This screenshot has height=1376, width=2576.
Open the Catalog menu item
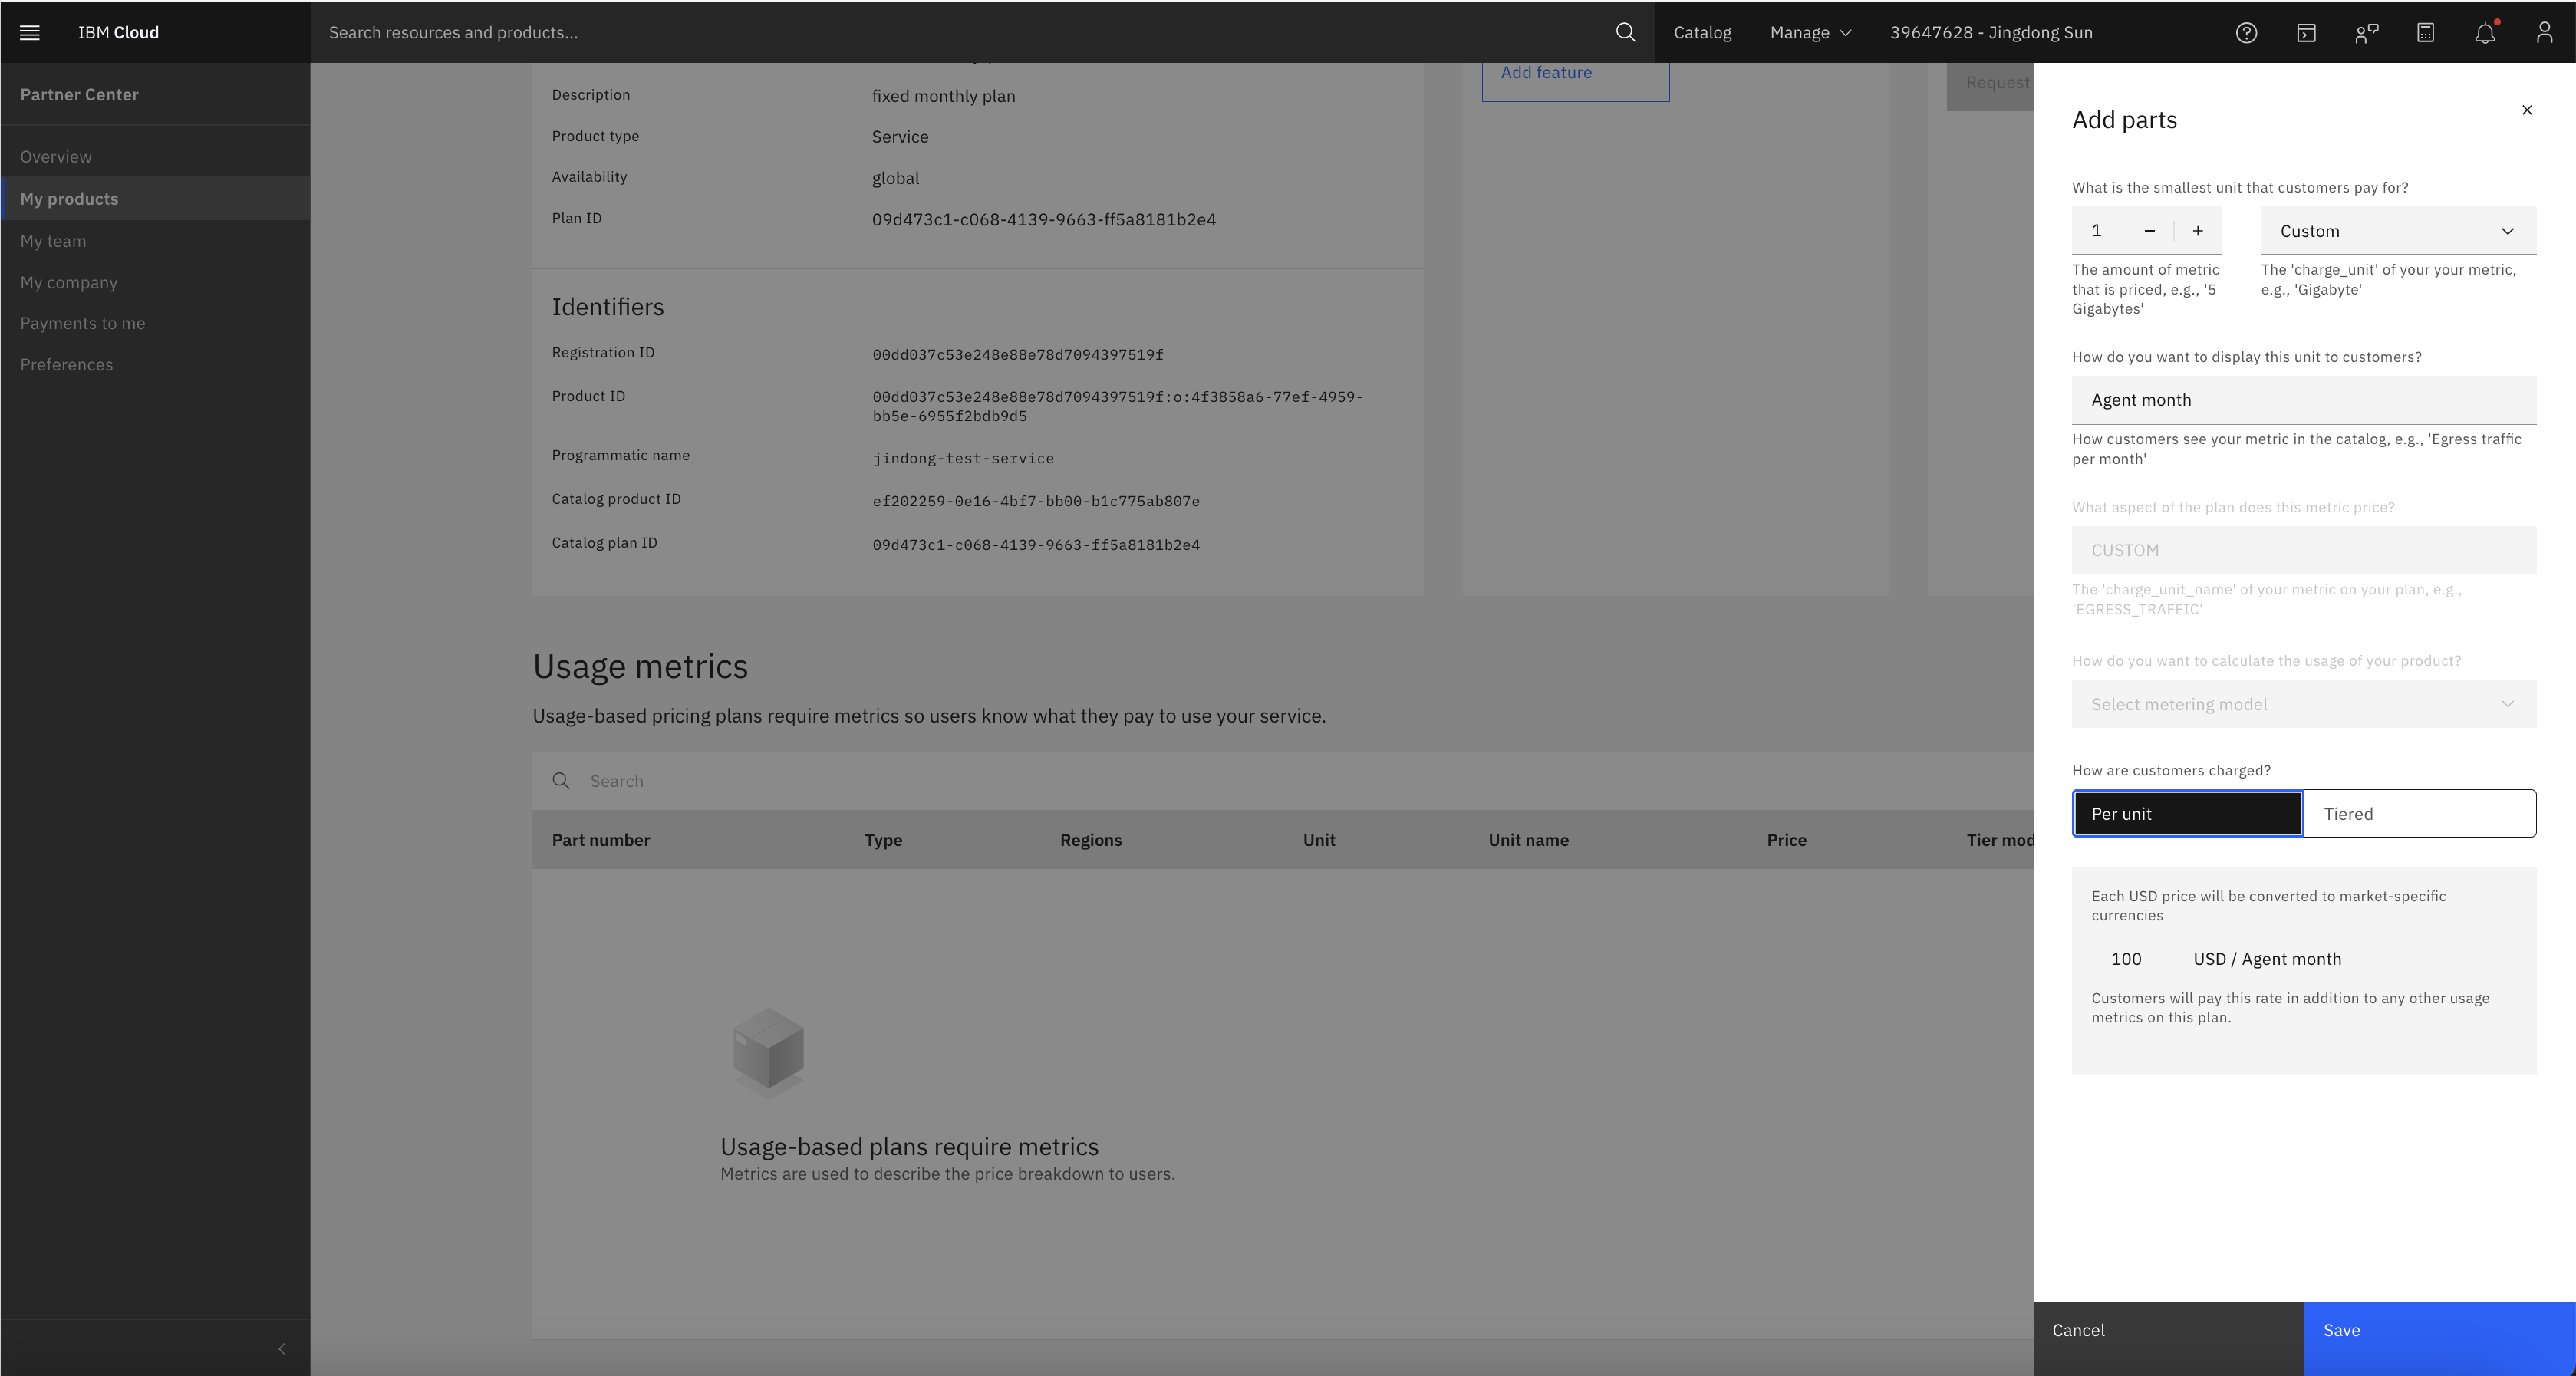[x=1702, y=32]
